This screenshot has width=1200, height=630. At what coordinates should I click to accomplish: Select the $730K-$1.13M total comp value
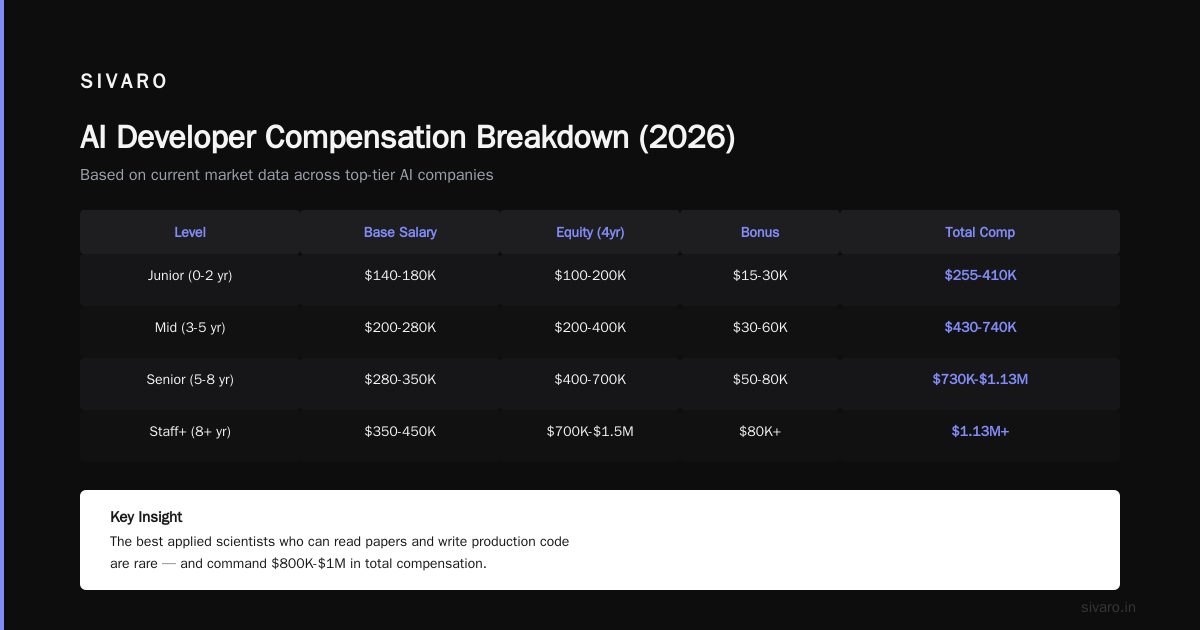pos(980,379)
